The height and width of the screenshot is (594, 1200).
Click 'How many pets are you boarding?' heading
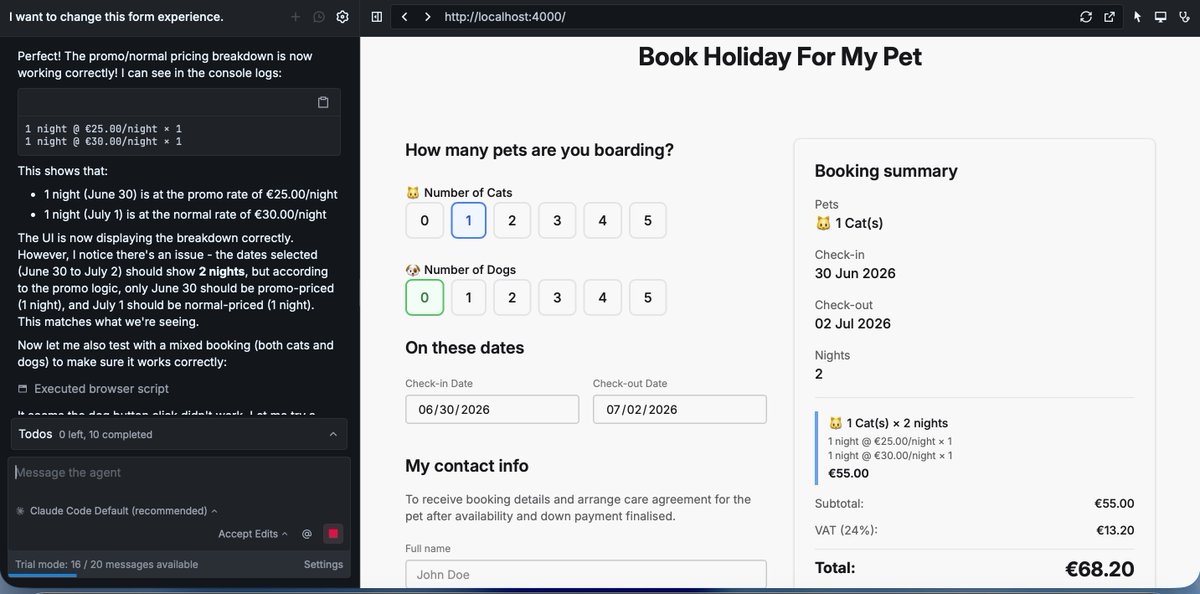[539, 150]
